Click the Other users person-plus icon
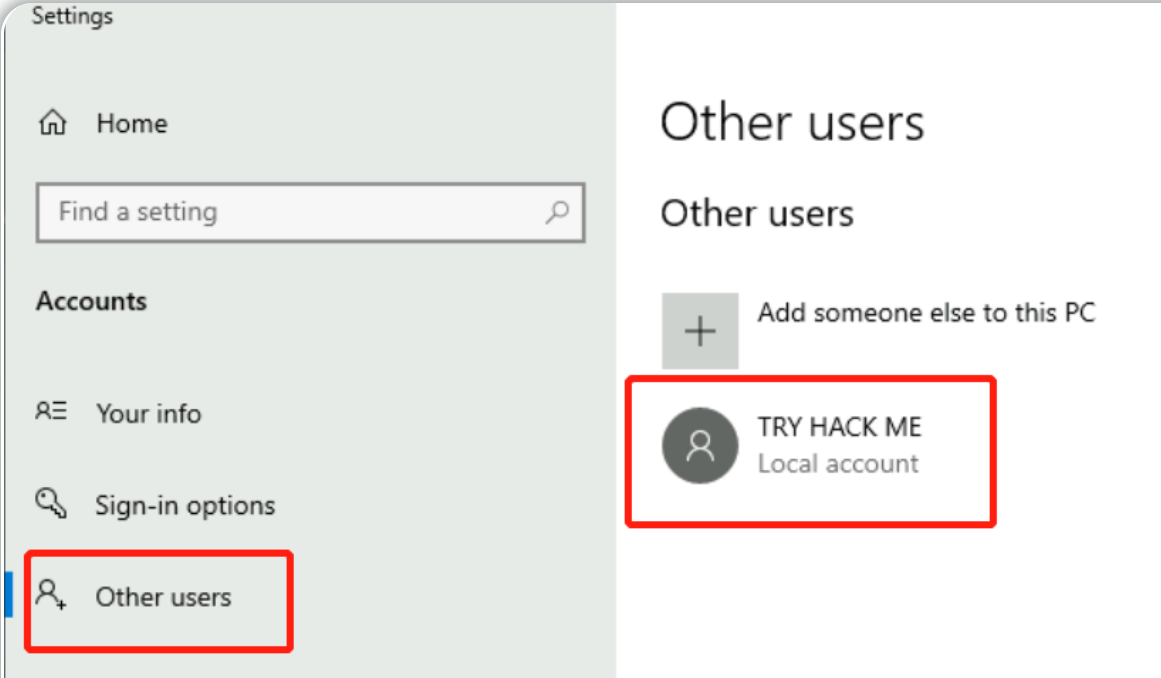Image resolution: width=1161 pixels, height=678 pixels. tap(51, 595)
